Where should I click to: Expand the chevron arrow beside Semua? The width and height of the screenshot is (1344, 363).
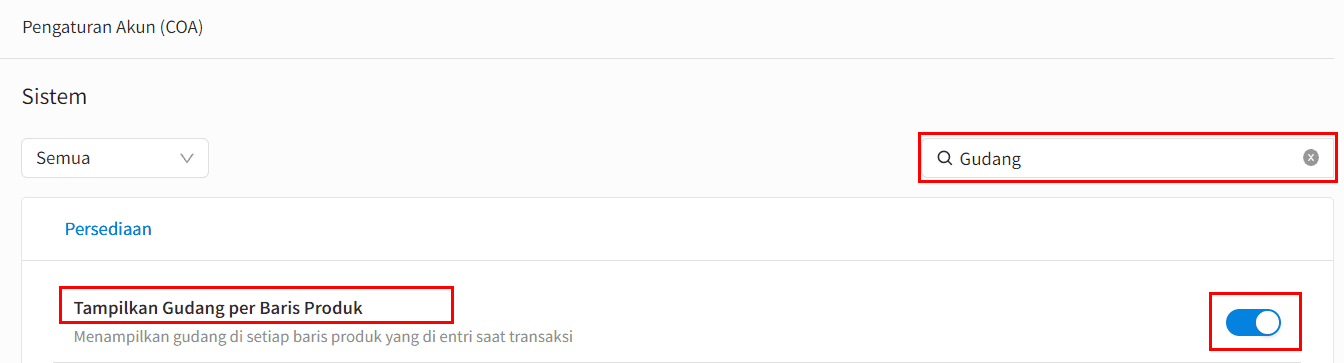tap(187, 158)
